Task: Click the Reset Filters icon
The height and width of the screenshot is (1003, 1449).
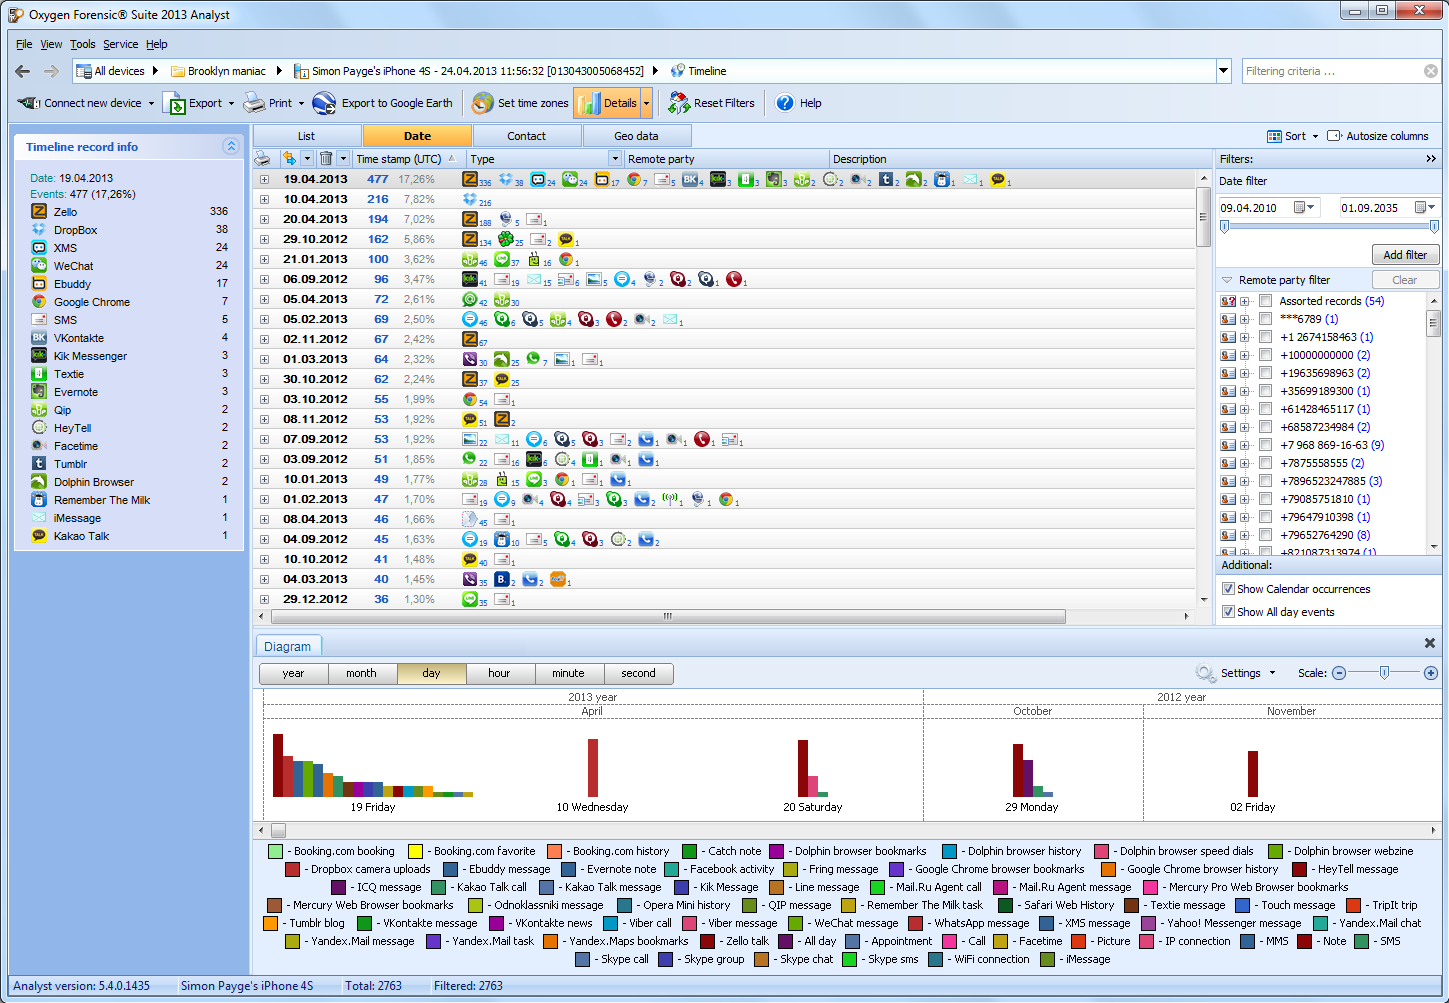Action: (679, 103)
